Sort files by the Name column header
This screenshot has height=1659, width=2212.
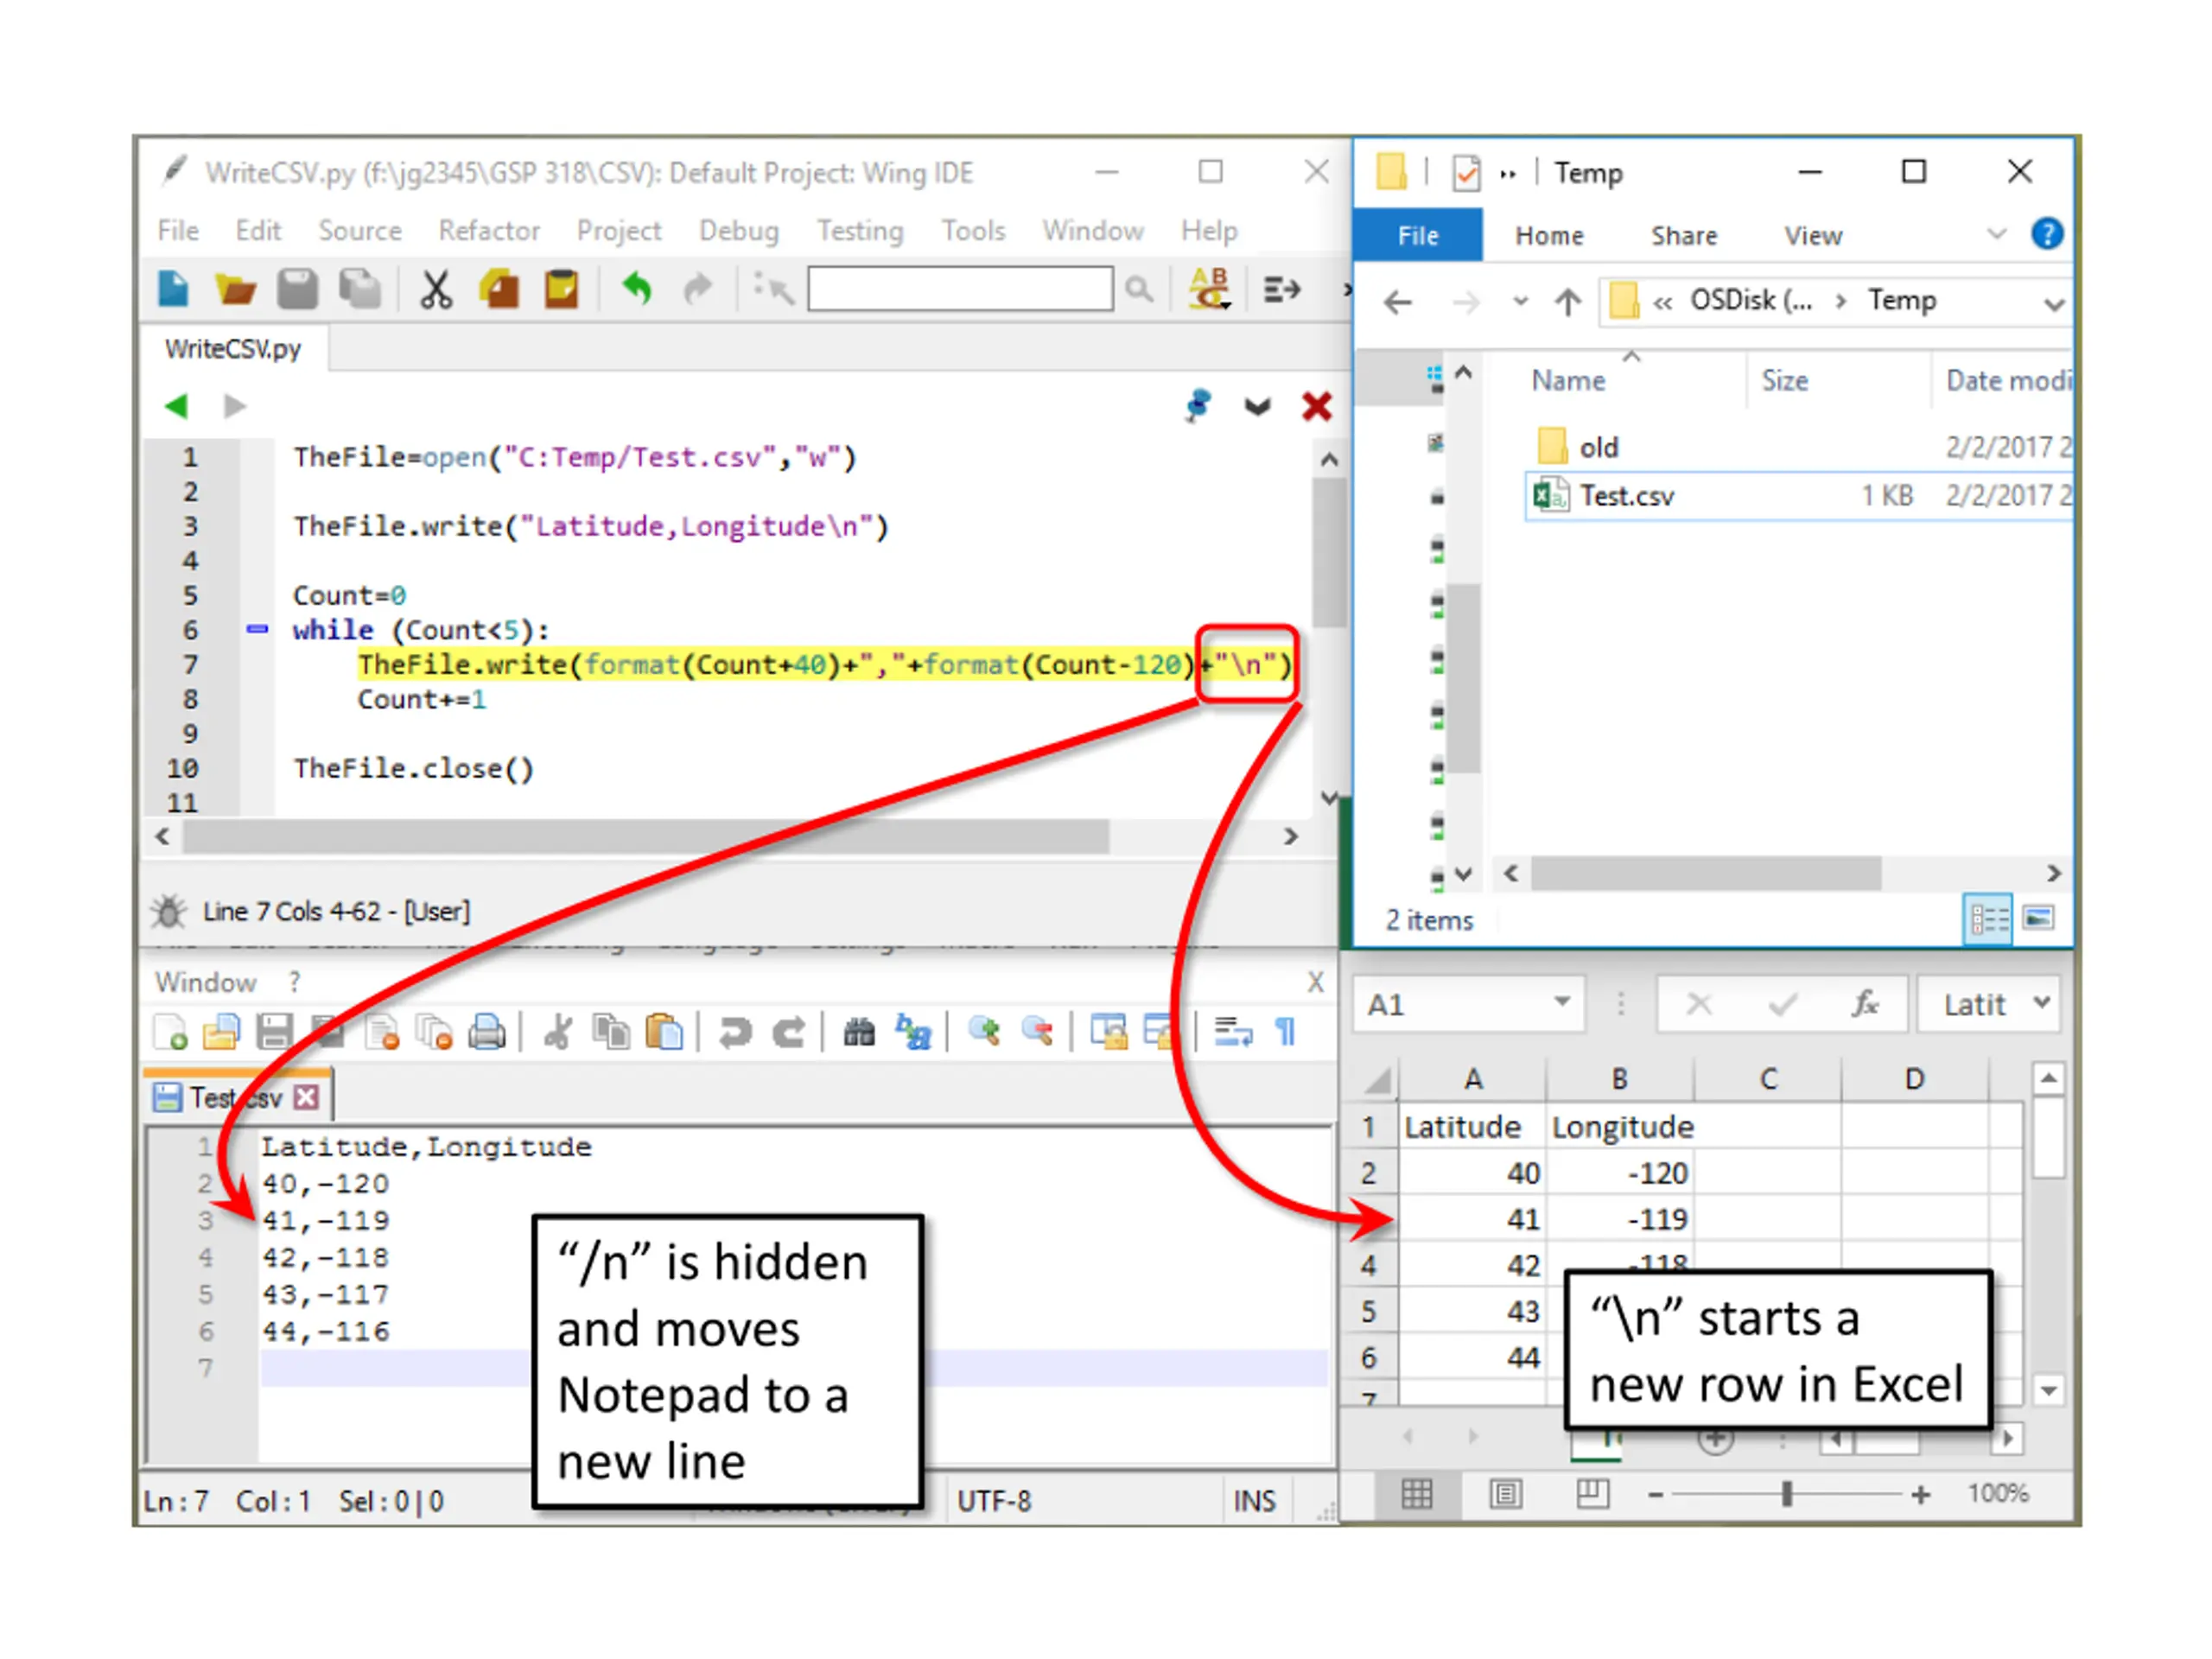(x=1568, y=381)
